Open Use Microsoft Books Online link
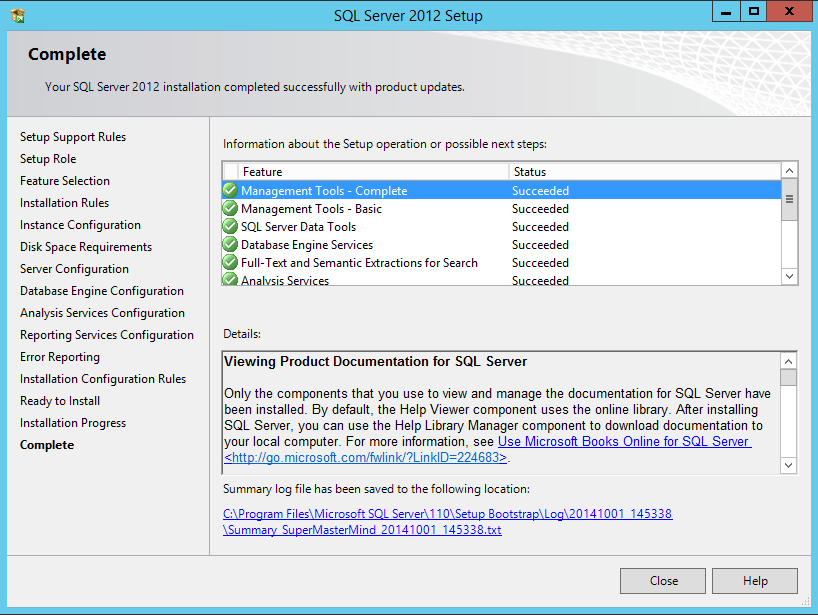818x616 pixels. 624,442
